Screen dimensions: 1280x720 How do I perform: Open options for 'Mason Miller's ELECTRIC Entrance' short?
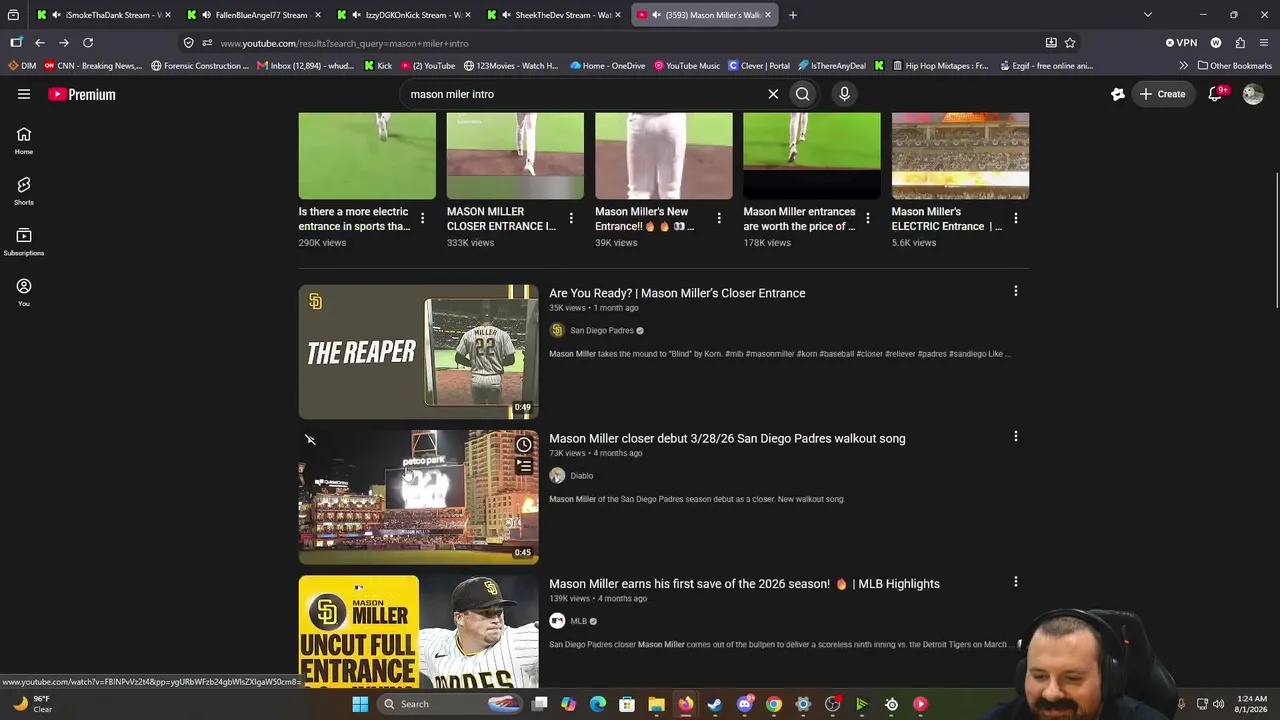(x=1016, y=218)
